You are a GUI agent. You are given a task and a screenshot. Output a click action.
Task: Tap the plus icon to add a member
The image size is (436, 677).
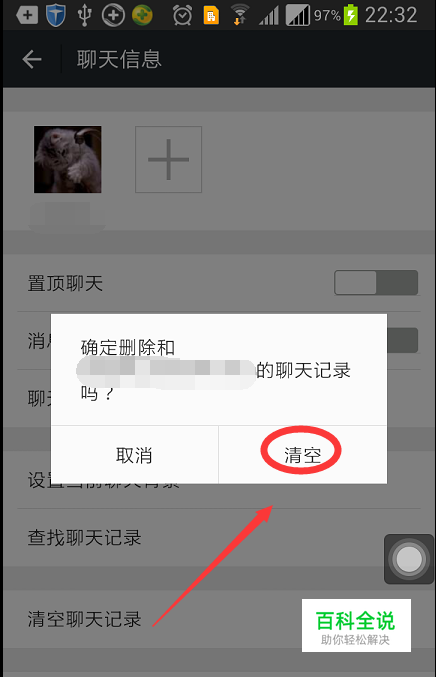pyautogui.click(x=168, y=159)
